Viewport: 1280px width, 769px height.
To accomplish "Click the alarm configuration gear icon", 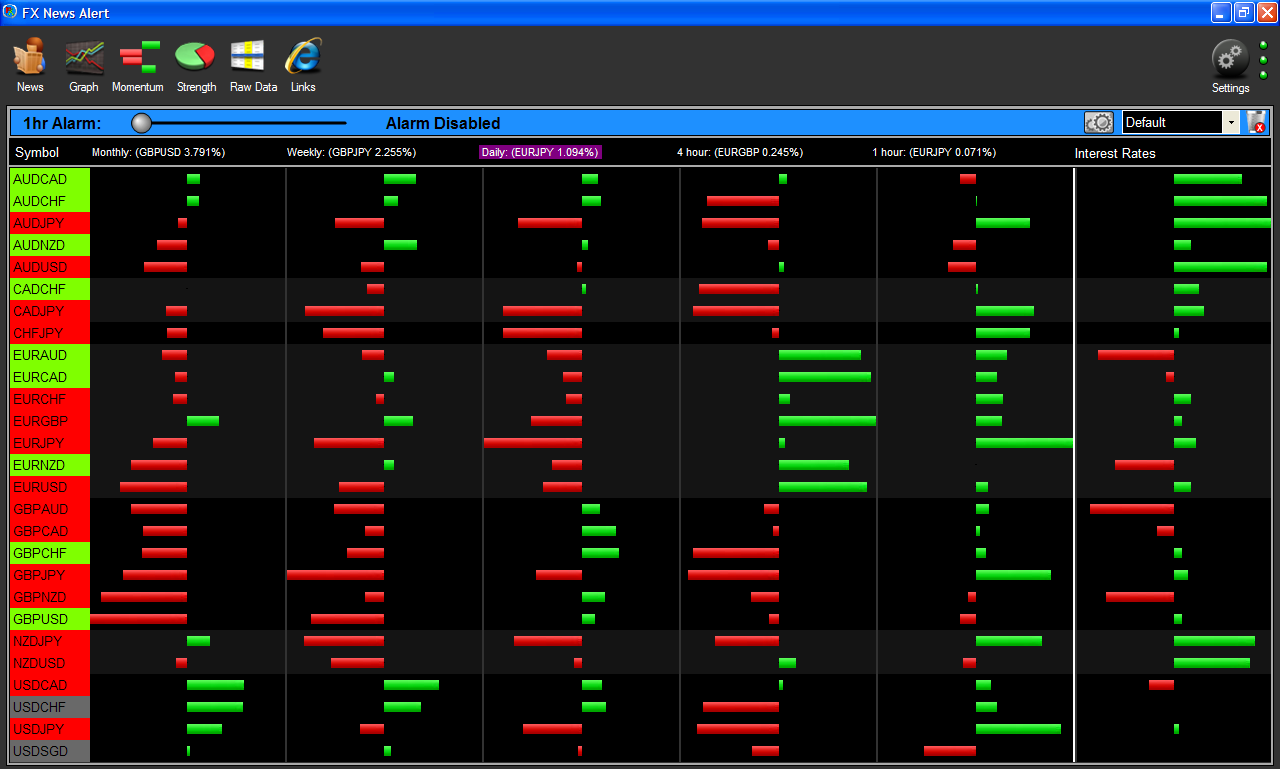I will [1098, 121].
